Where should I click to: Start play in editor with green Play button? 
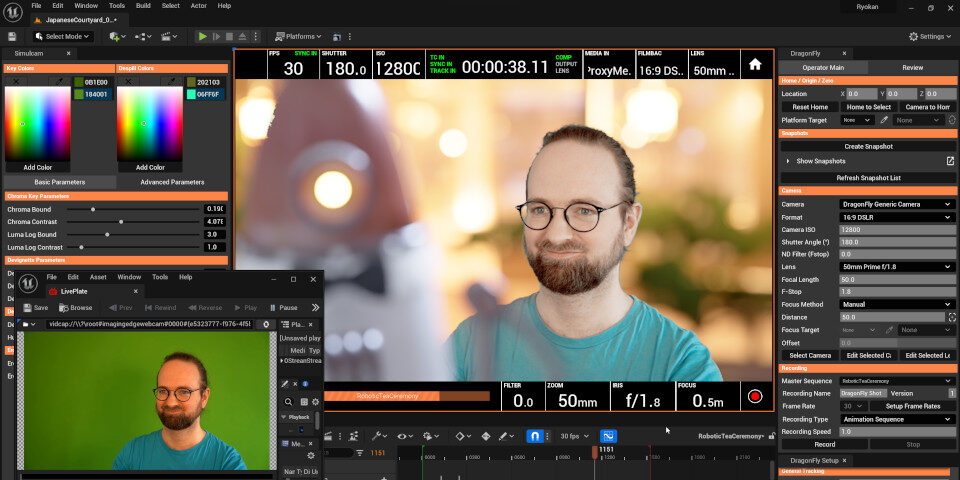[x=203, y=37]
